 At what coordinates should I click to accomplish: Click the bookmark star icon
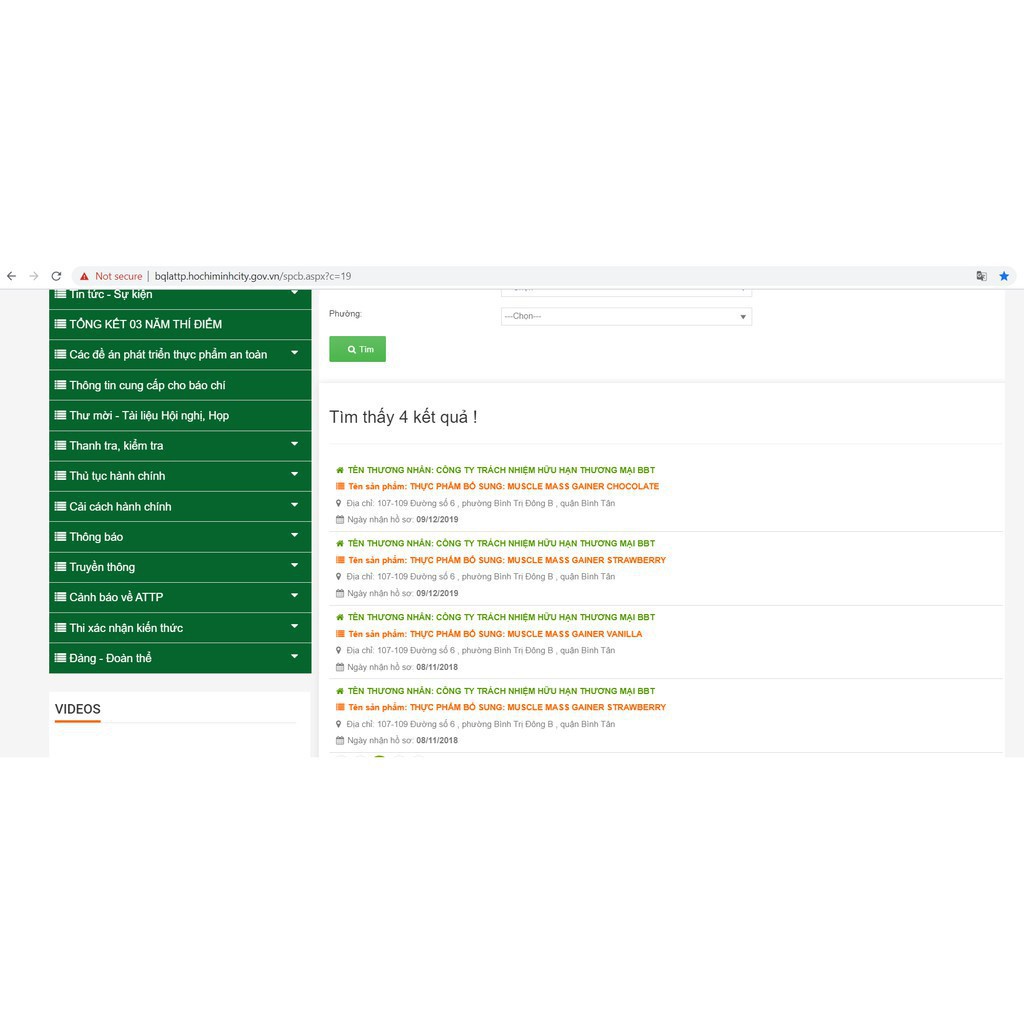point(1004,276)
